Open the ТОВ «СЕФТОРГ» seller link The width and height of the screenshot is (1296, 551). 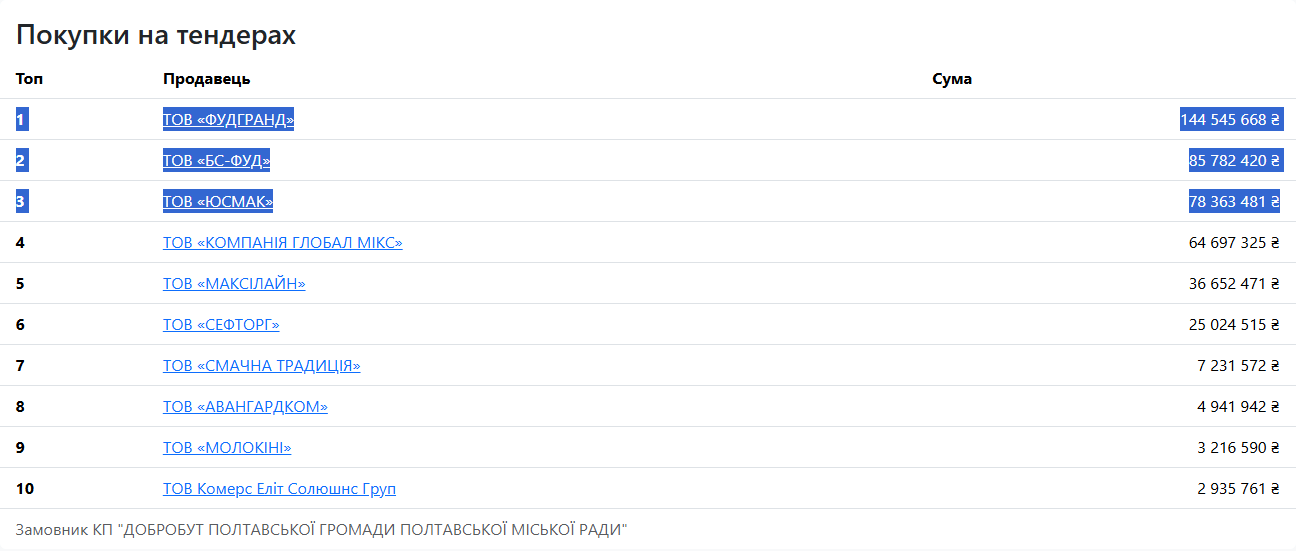(221, 325)
